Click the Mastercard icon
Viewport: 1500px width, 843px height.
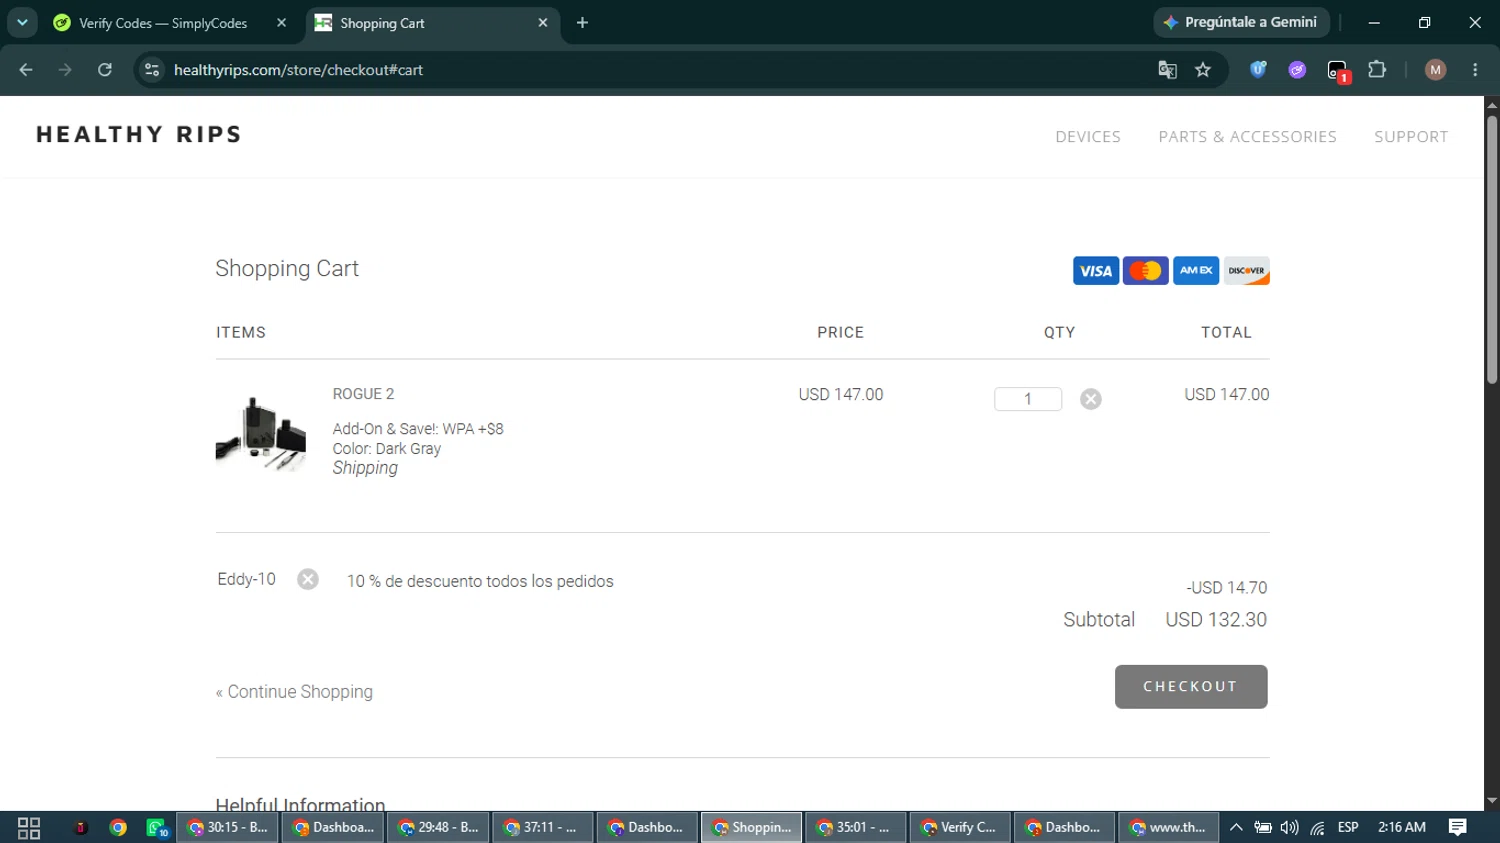click(x=1146, y=271)
